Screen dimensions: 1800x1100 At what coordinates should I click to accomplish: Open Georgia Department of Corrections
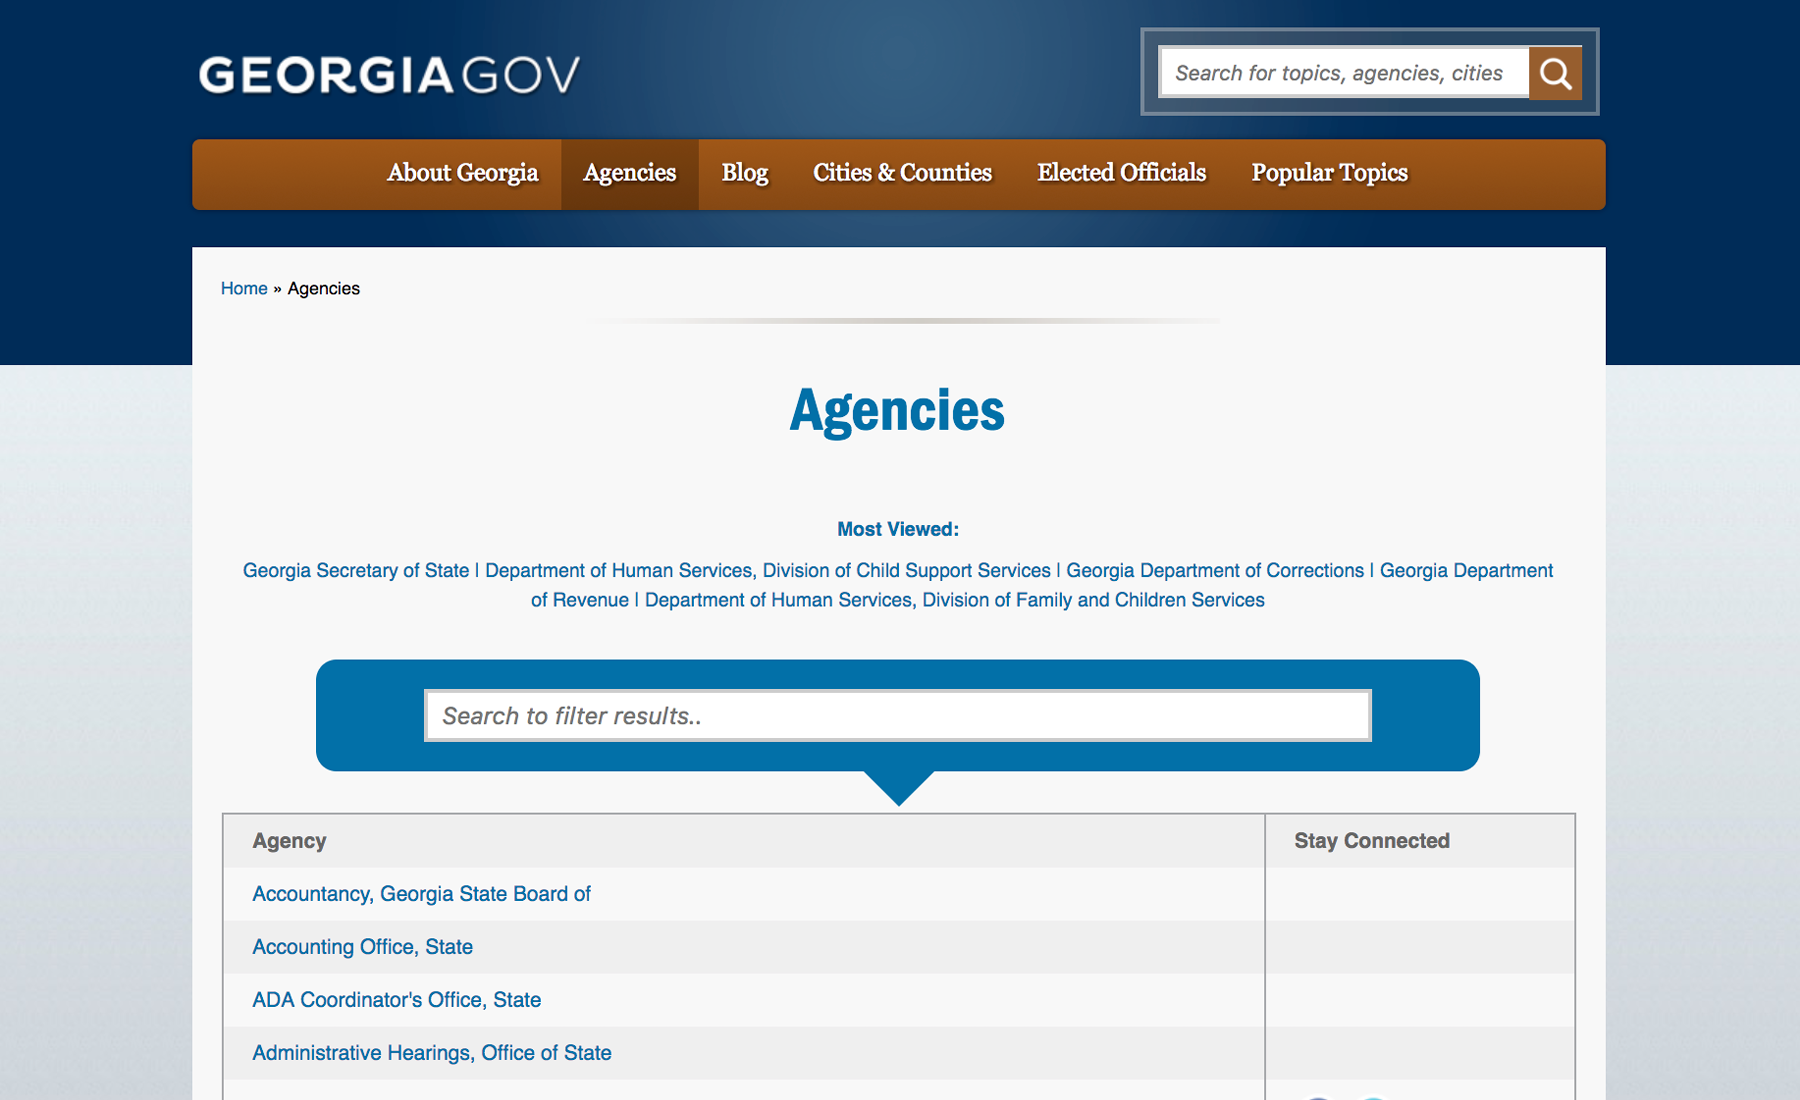click(1216, 570)
